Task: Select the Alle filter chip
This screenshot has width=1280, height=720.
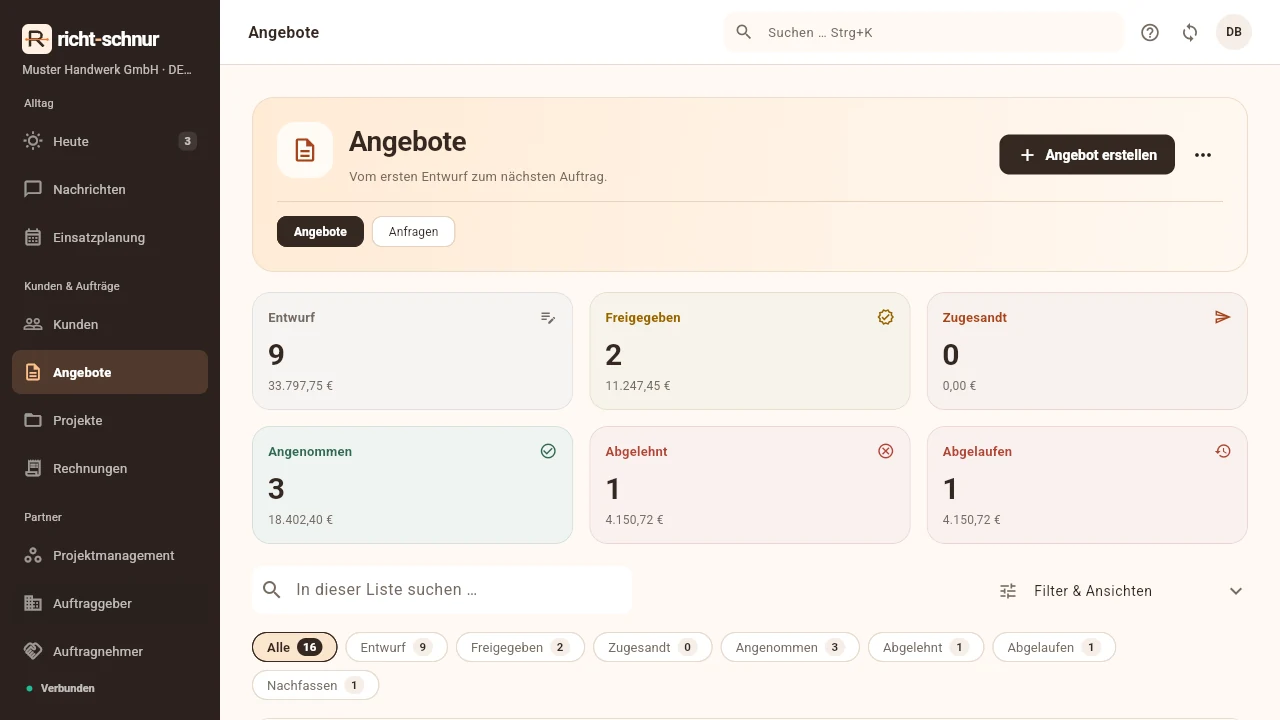Action: tap(295, 647)
